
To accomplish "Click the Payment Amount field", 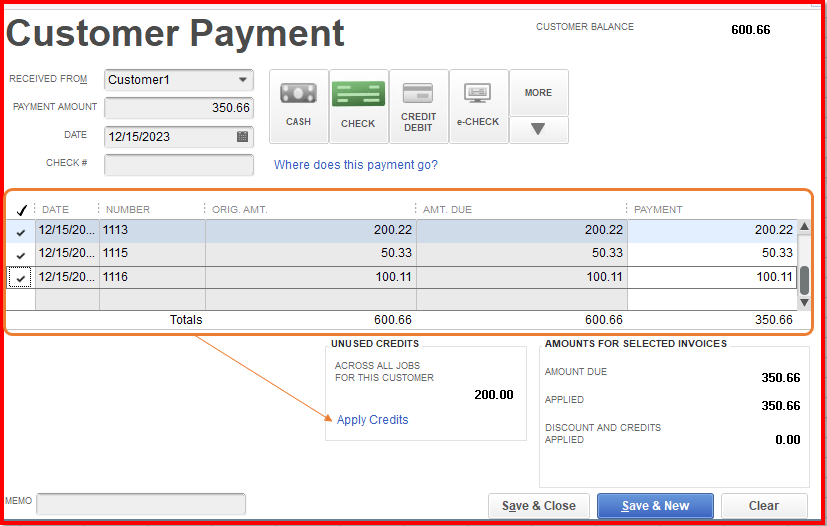I will click(x=179, y=108).
